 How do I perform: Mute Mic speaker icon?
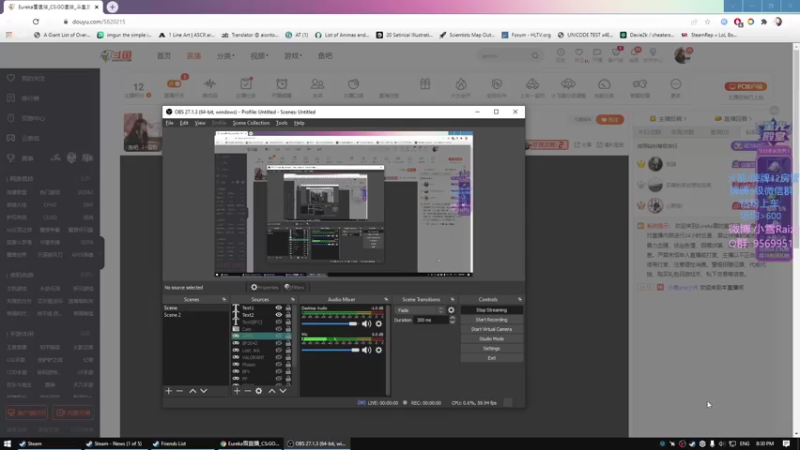[x=366, y=350]
